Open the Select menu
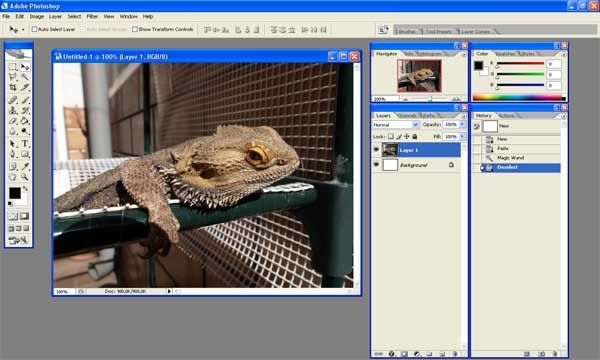The width and height of the screenshot is (600, 360). click(74, 16)
